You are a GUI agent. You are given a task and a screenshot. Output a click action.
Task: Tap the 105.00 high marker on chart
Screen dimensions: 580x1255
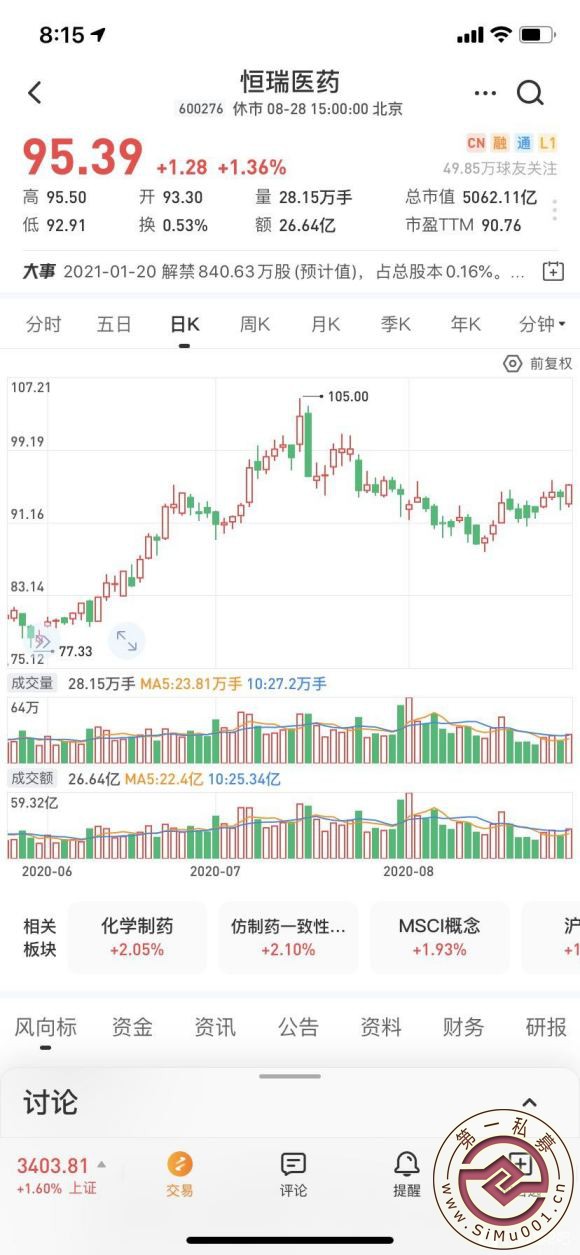point(347,397)
